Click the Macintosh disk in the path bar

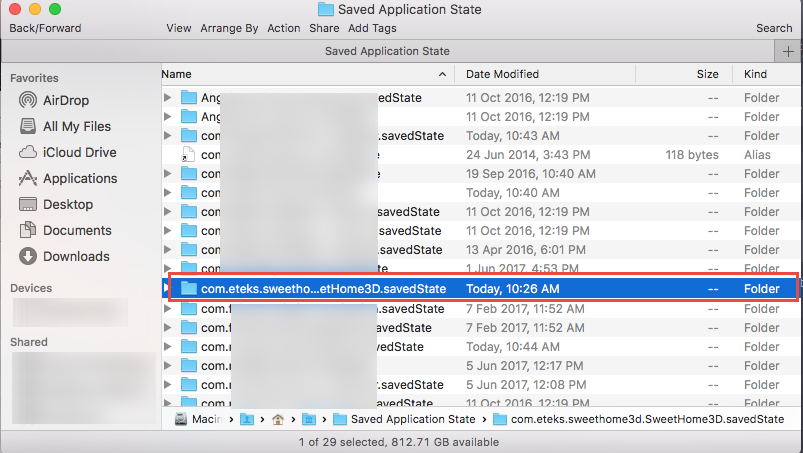click(199, 419)
